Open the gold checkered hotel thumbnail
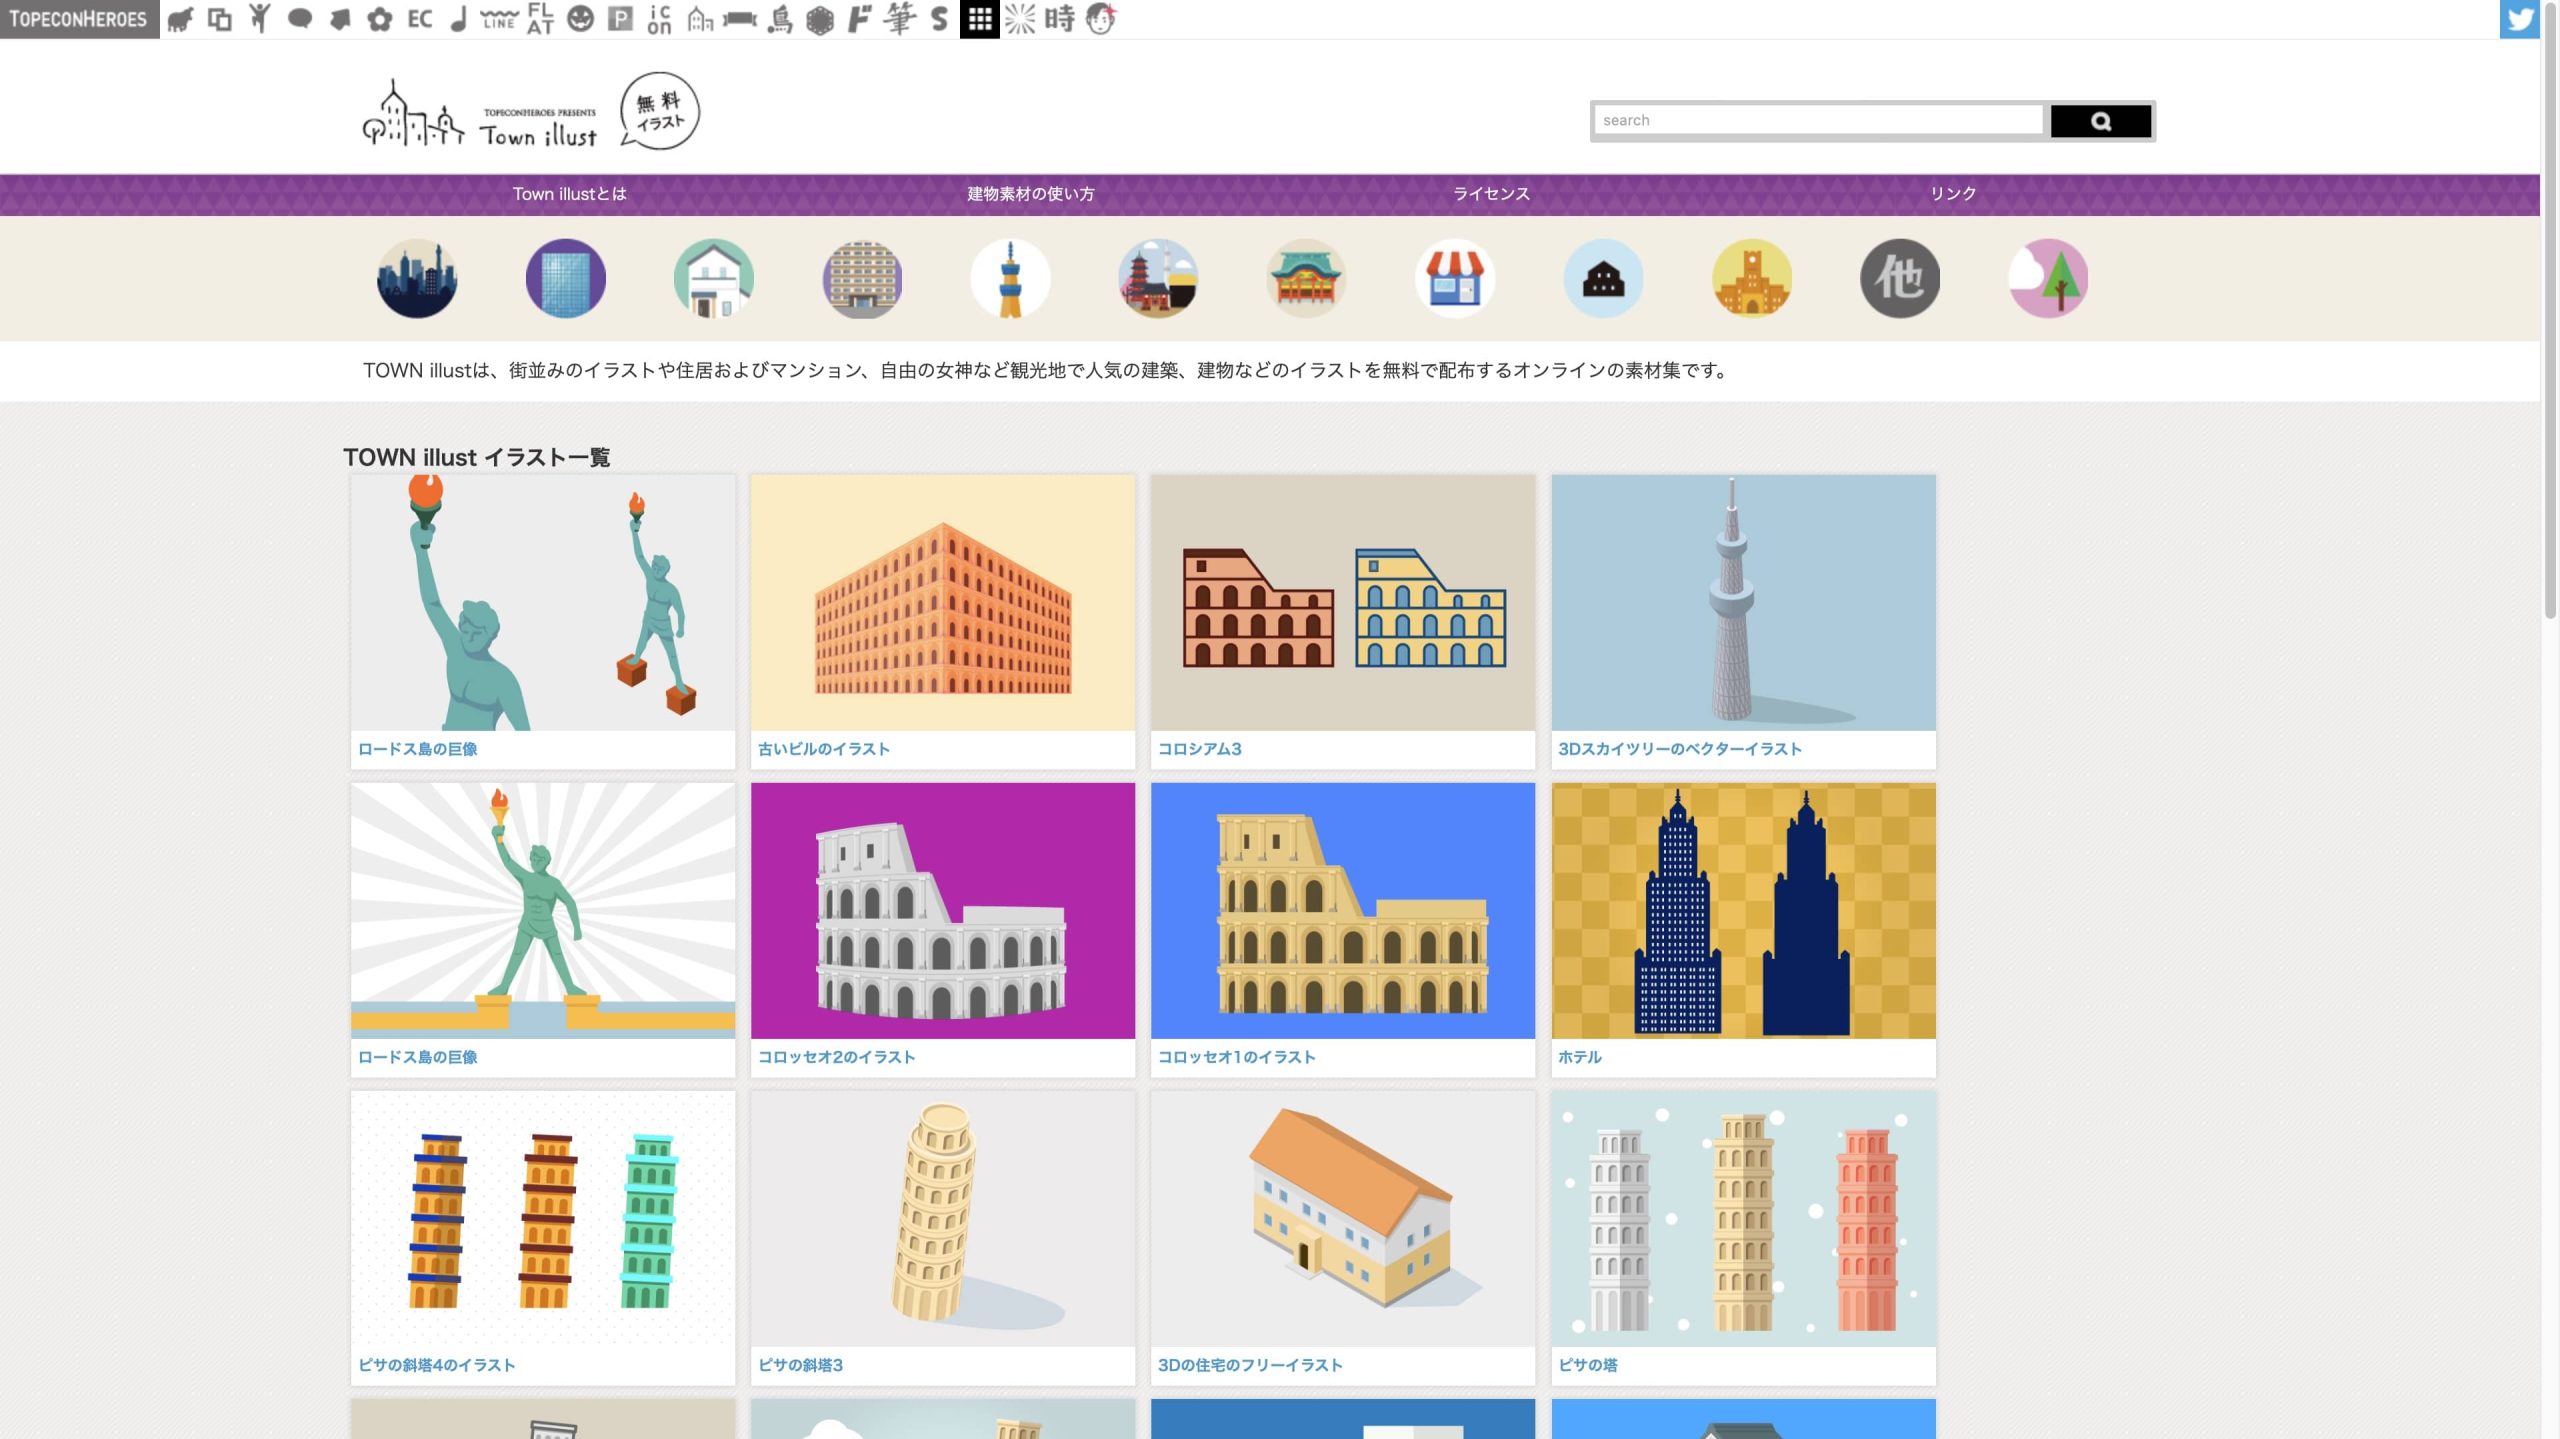2560x1439 pixels. pyautogui.click(x=1743, y=910)
